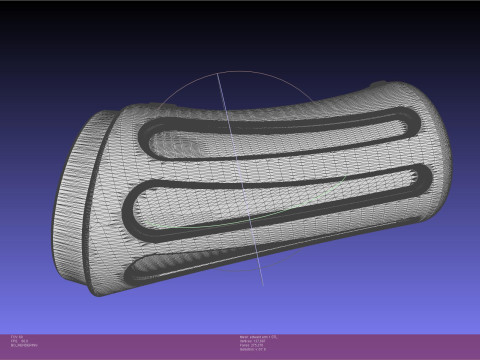480x360 pixels.
Task: Click the Mesh name line in the info bar
Action: coord(258,337)
